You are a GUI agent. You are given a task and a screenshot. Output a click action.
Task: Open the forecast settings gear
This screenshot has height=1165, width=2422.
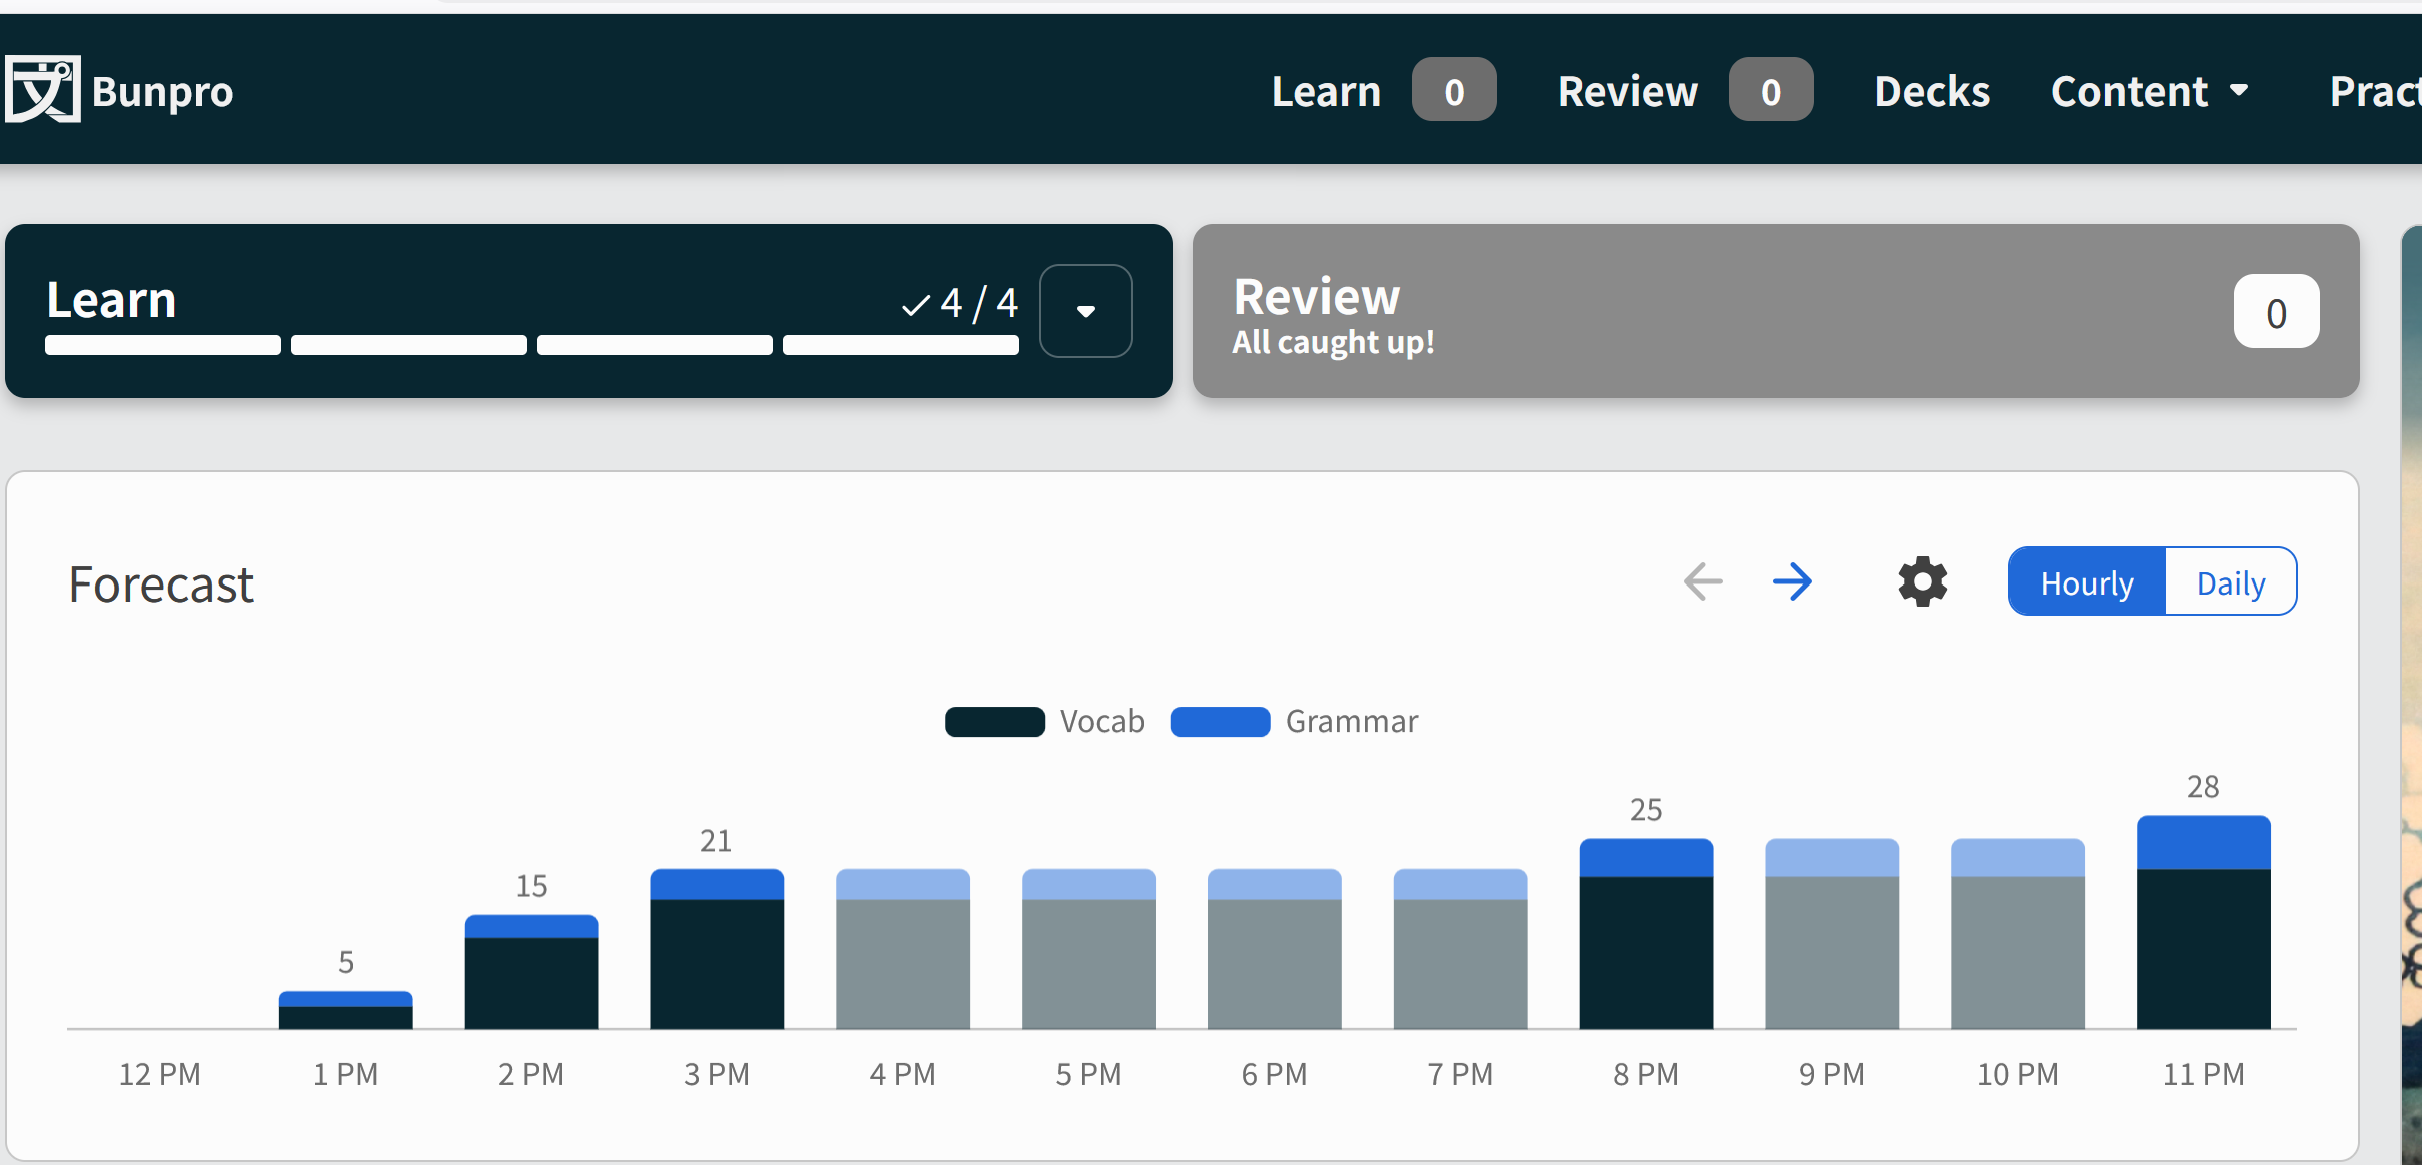point(1922,582)
